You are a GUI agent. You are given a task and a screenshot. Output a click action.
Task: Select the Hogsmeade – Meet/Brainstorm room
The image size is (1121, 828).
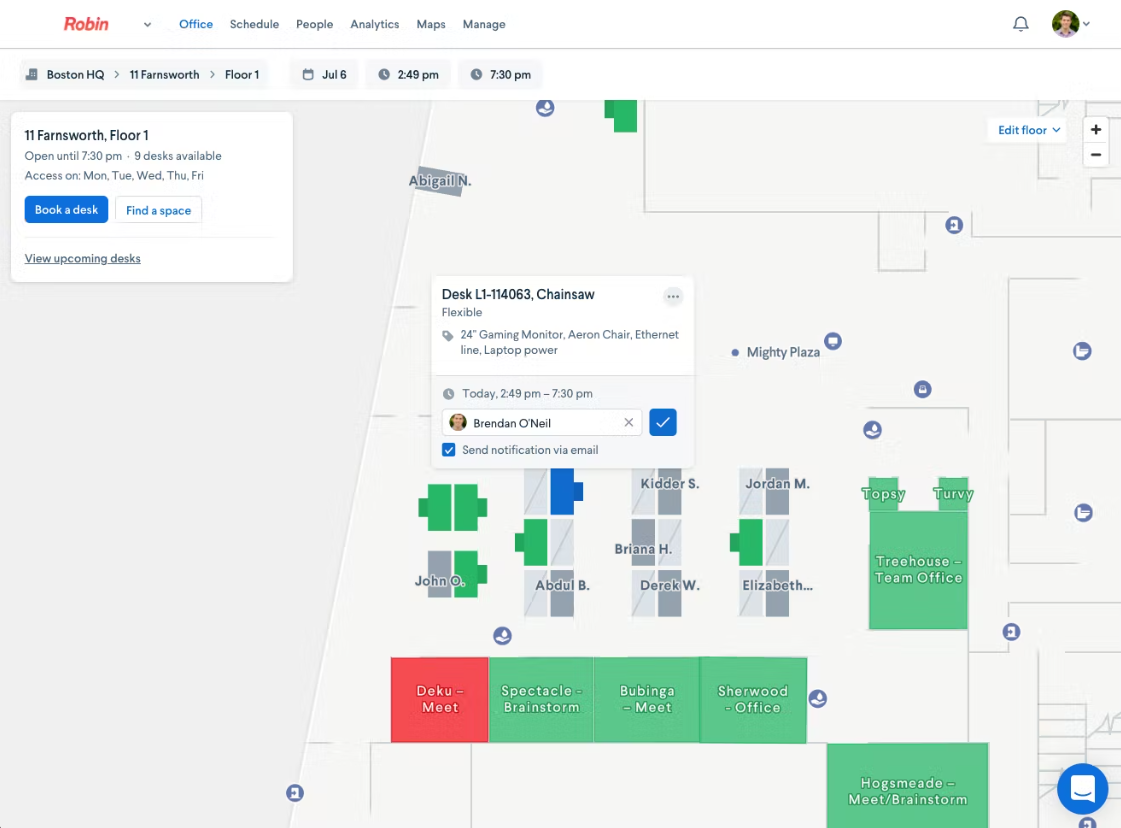[907, 786]
